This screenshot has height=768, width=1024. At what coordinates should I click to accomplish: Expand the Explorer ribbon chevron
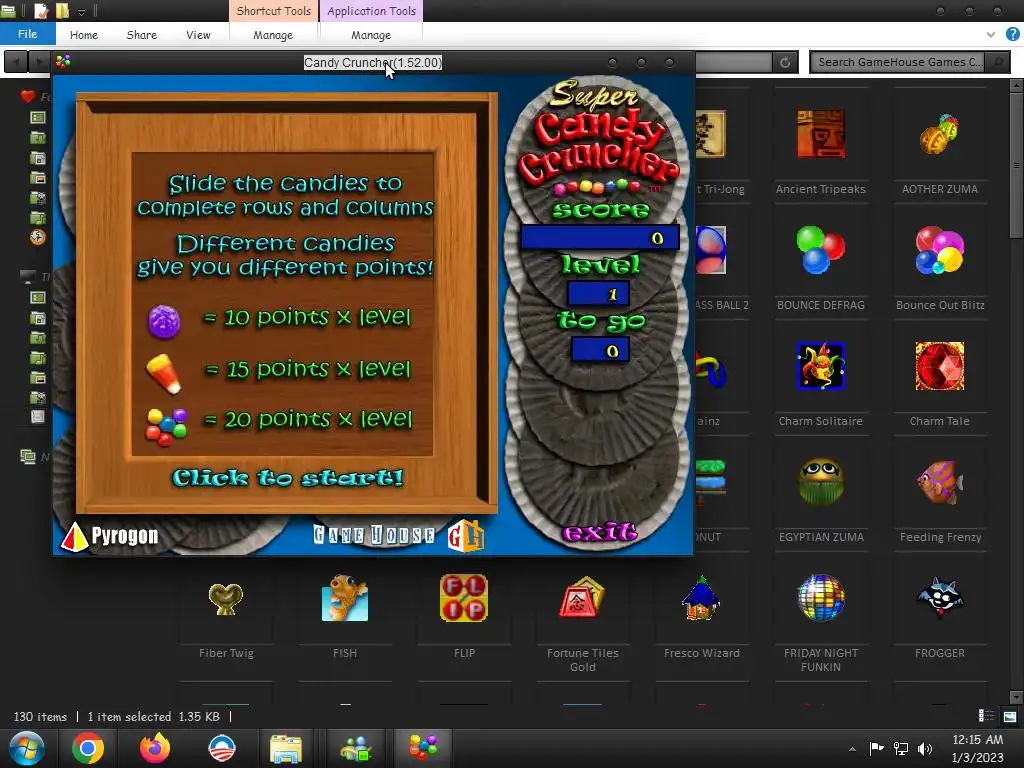click(x=991, y=35)
